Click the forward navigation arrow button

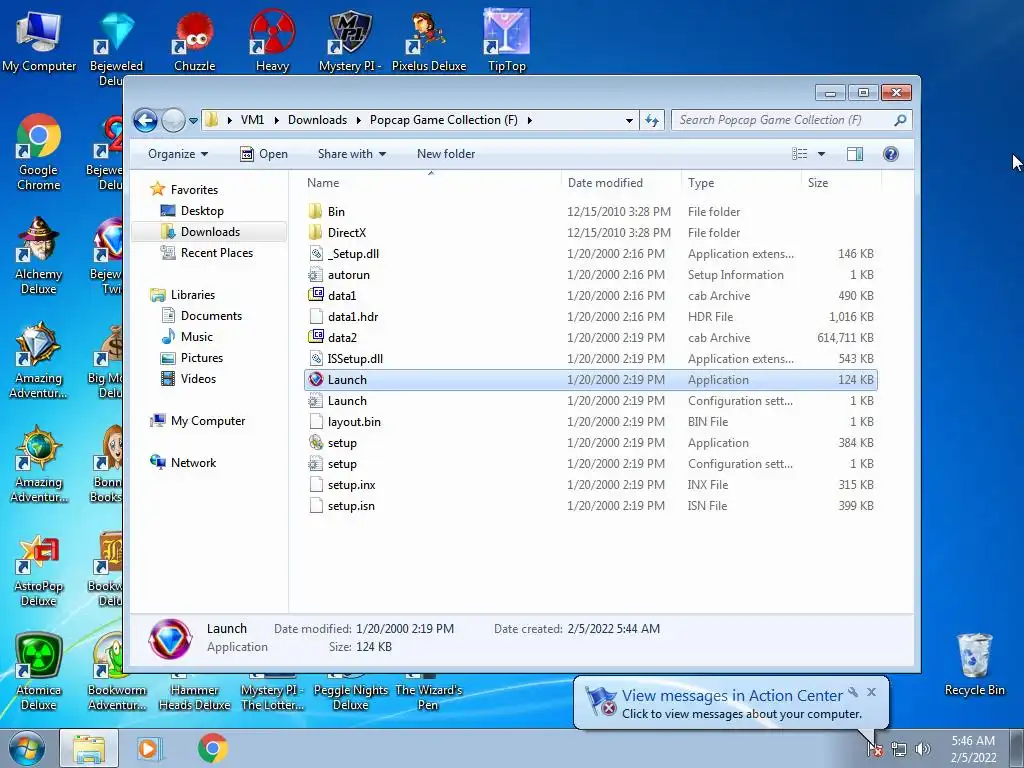173,120
